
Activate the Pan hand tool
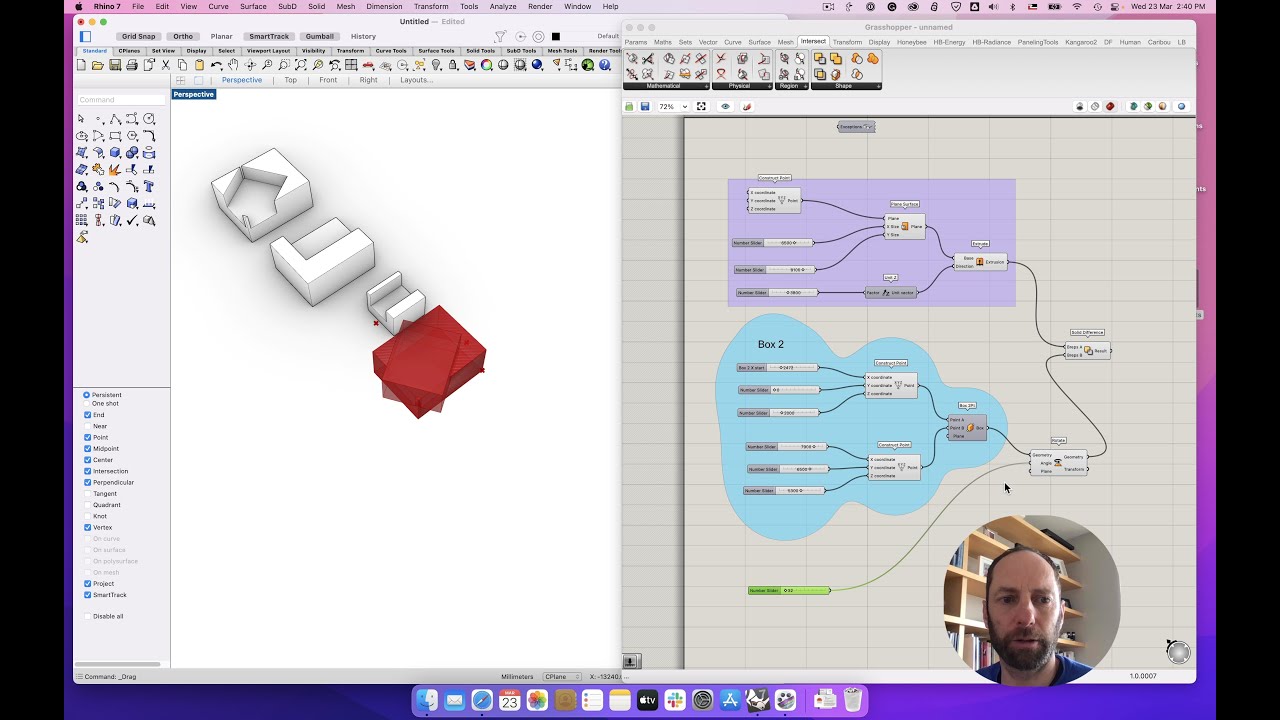233,65
